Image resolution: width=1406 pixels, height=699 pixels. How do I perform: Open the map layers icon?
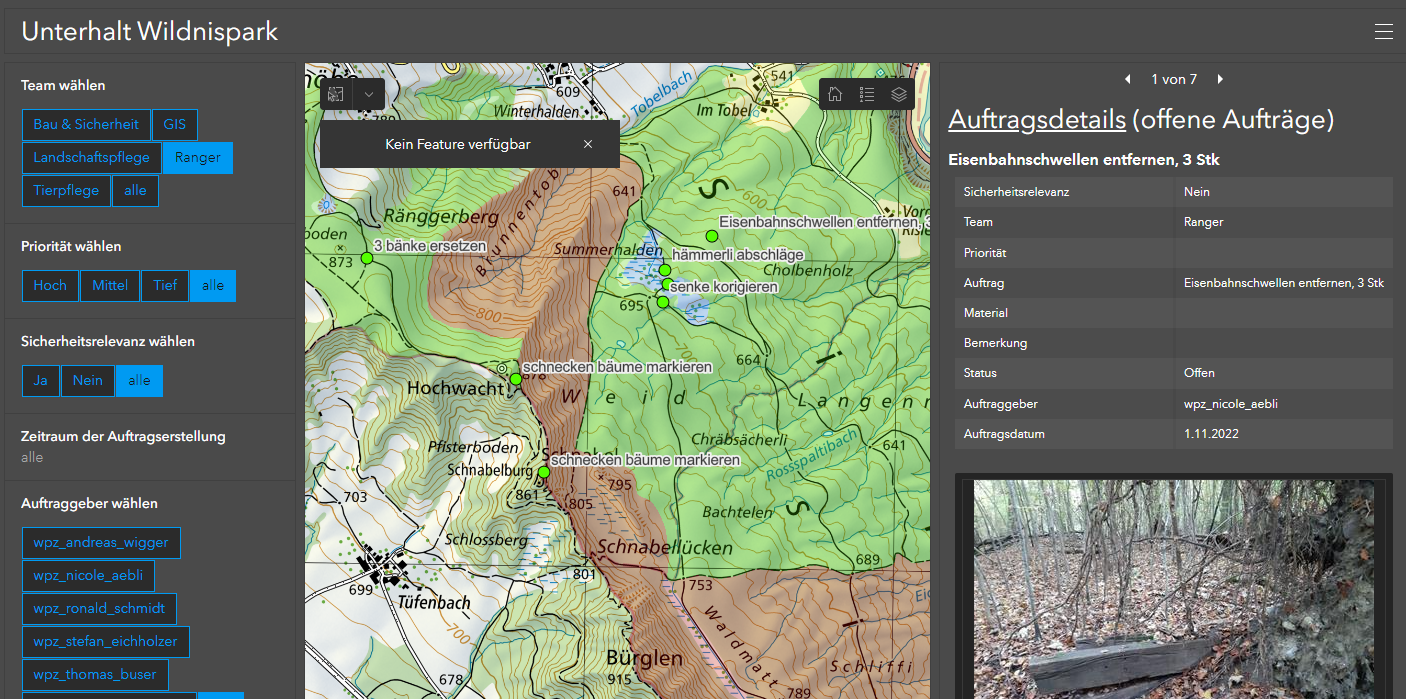point(899,94)
